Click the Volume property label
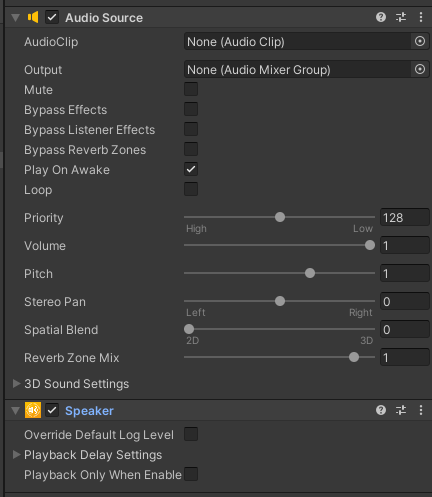 coord(45,246)
